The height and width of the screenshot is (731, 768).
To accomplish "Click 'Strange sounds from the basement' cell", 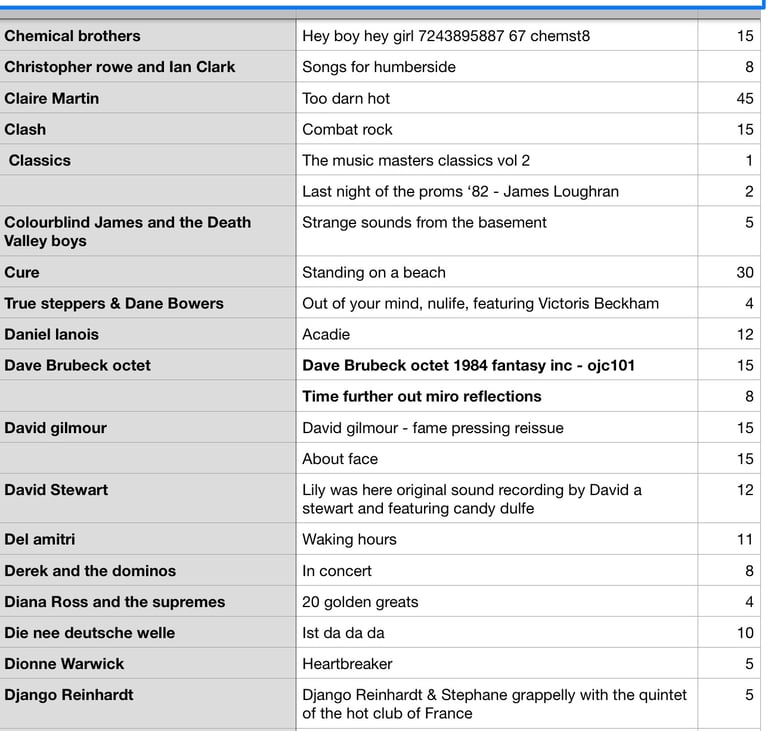I will tap(497, 231).
